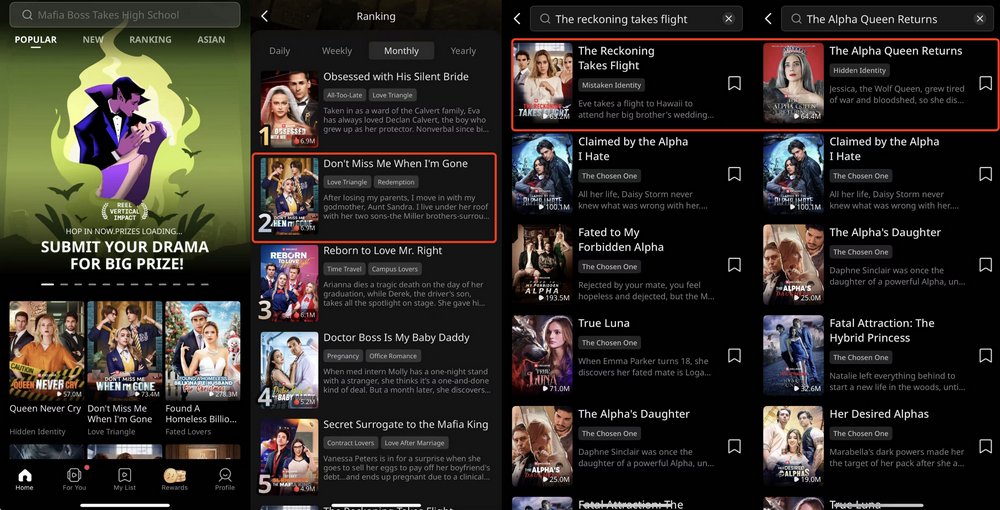Clear 'The Alpha Queen Returns' search text

pyautogui.click(x=979, y=18)
